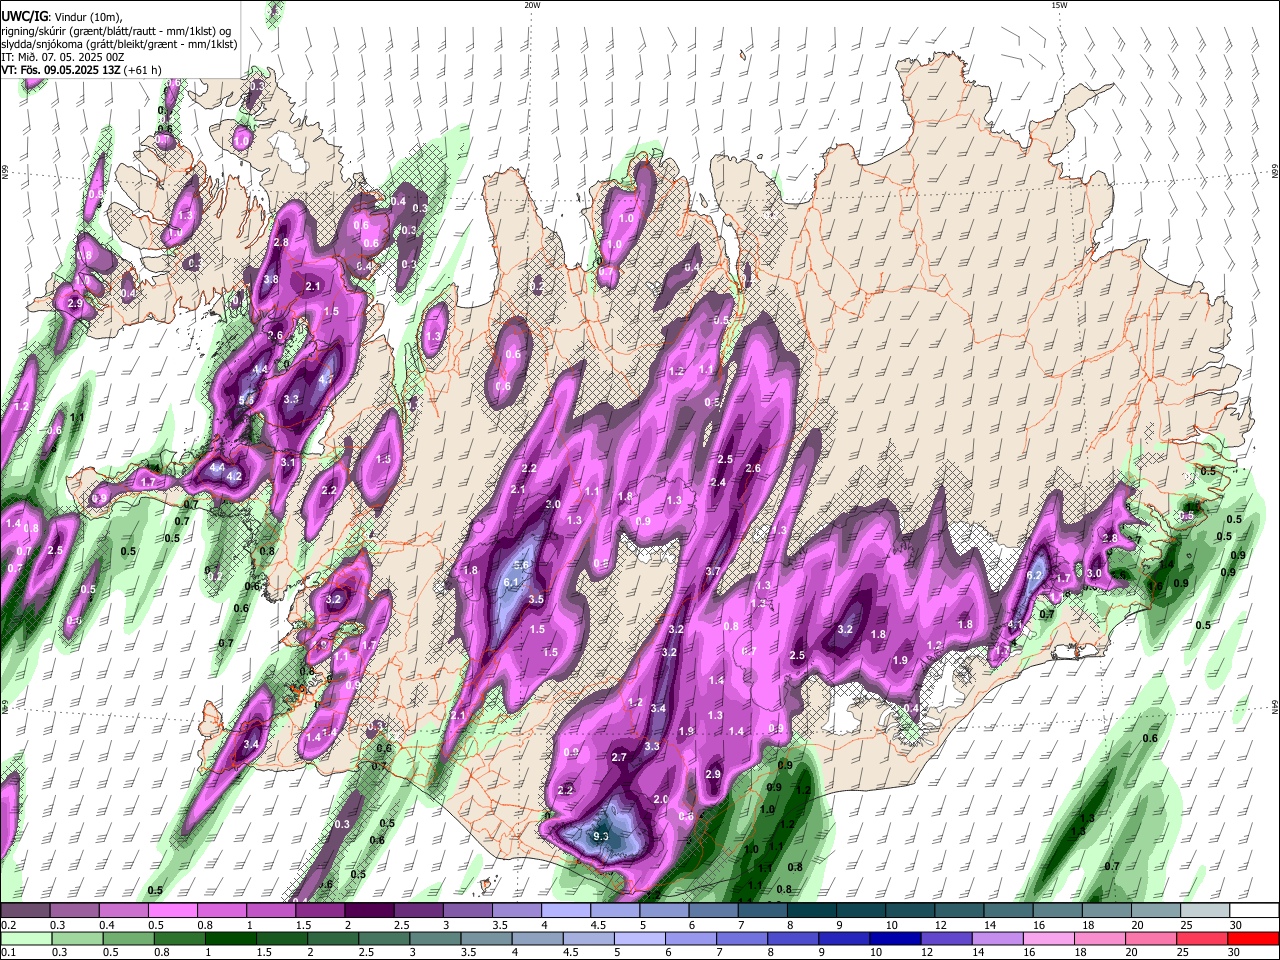Click the 4.1 precipitation value on the map

point(1015,625)
